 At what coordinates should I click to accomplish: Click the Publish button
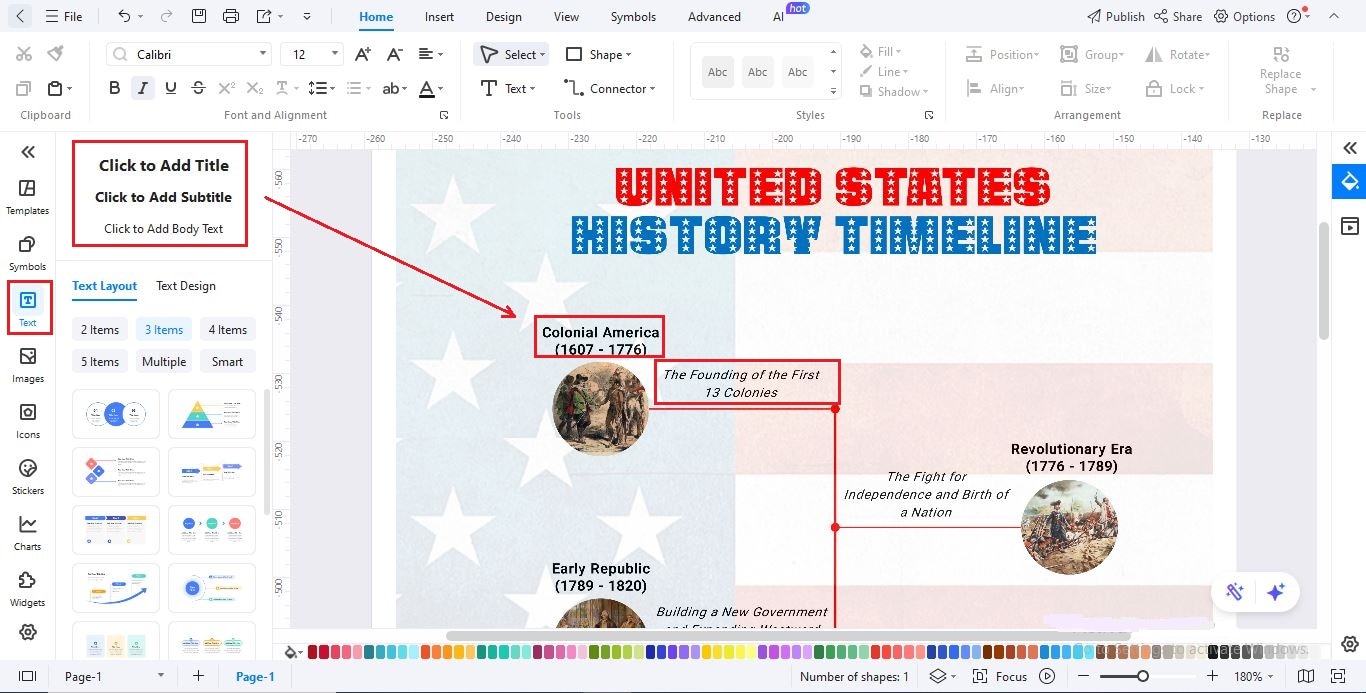click(x=1115, y=16)
